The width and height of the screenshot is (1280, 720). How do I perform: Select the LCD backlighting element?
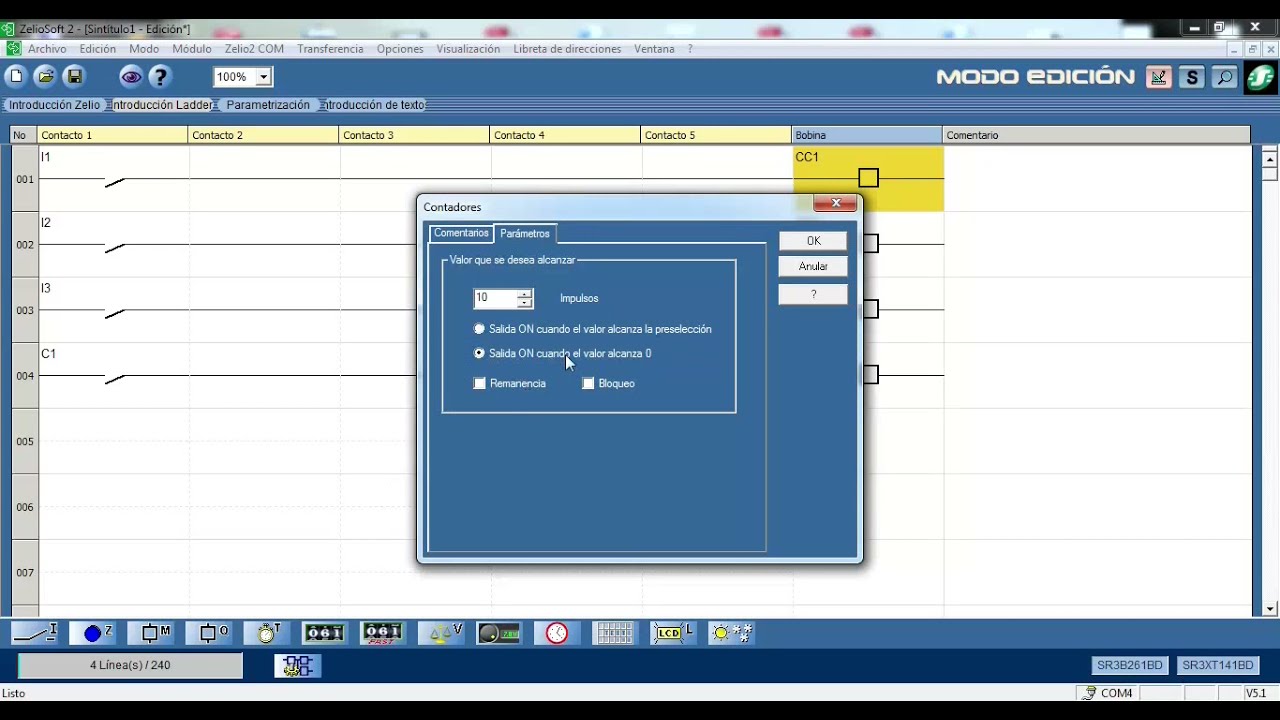click(x=672, y=633)
